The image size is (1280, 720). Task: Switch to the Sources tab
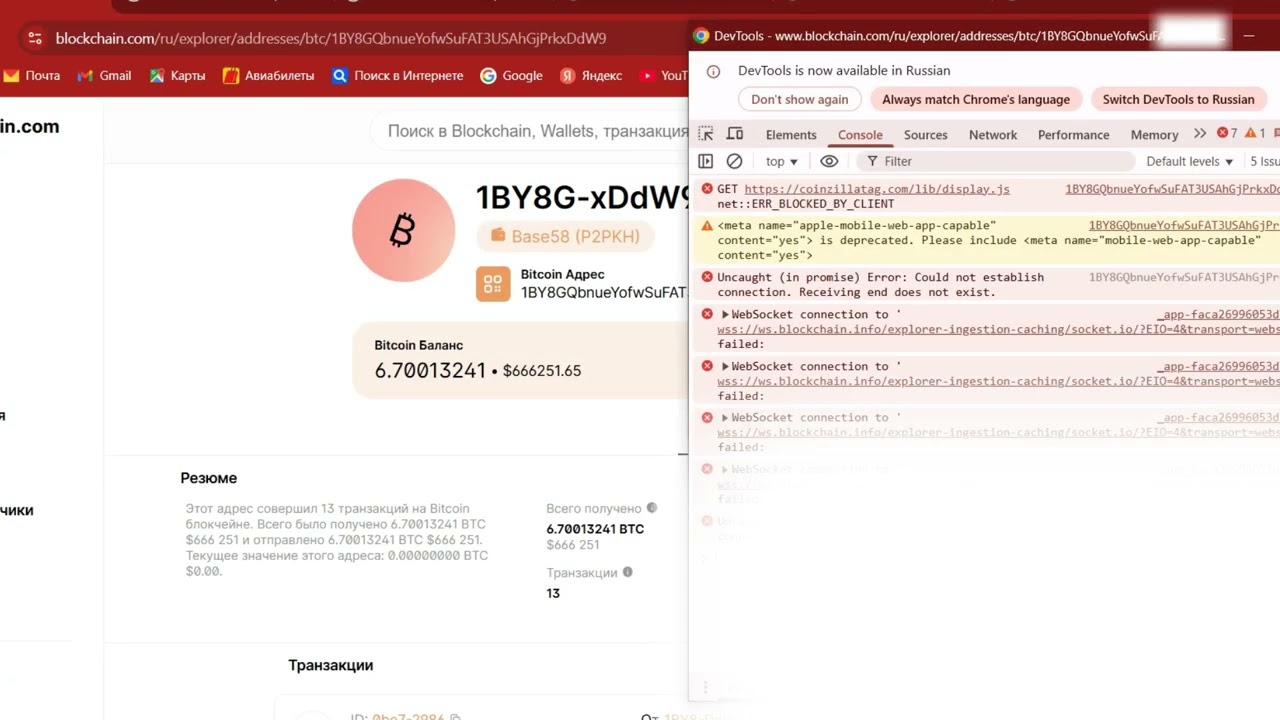[x=925, y=135]
